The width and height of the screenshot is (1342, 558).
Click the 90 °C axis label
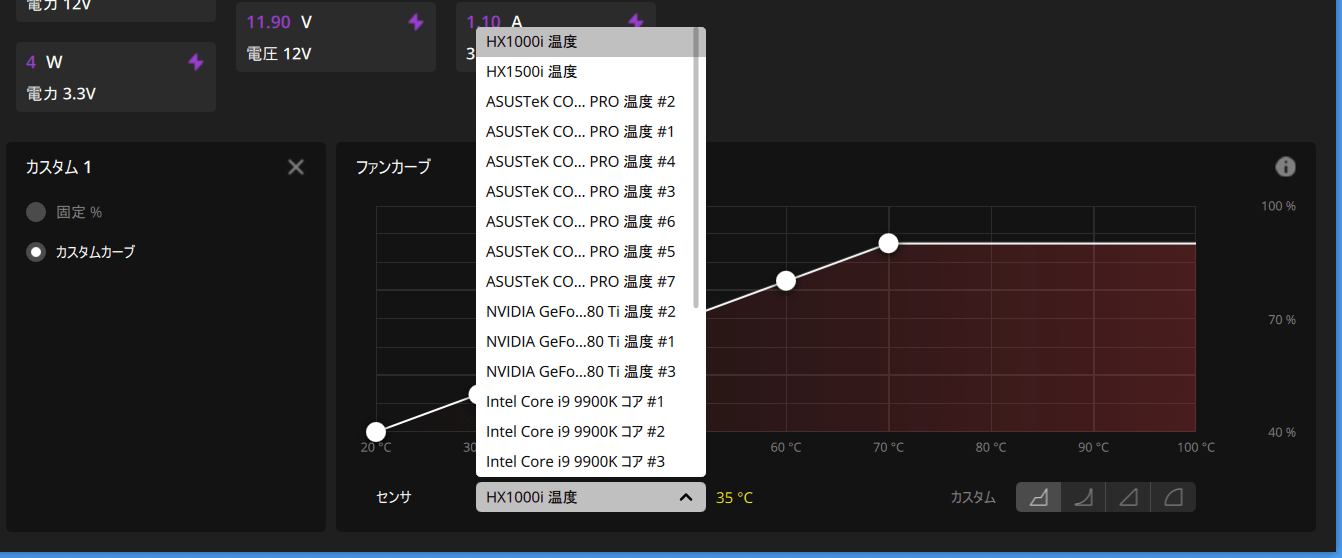[x=1093, y=447]
